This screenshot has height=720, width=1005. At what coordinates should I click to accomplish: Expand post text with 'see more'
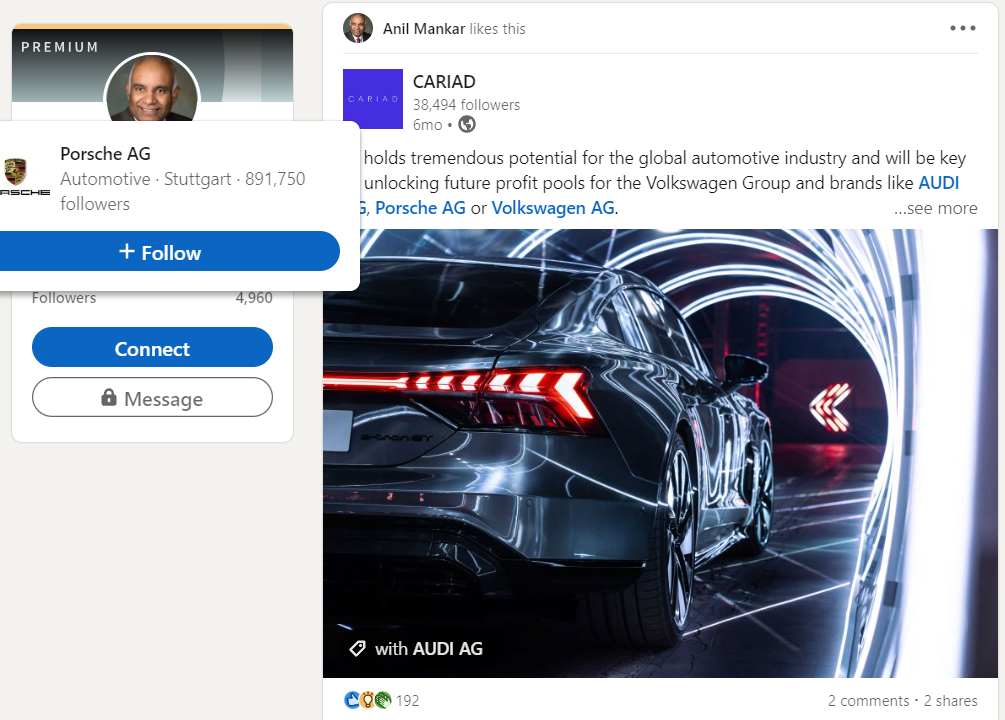click(935, 208)
